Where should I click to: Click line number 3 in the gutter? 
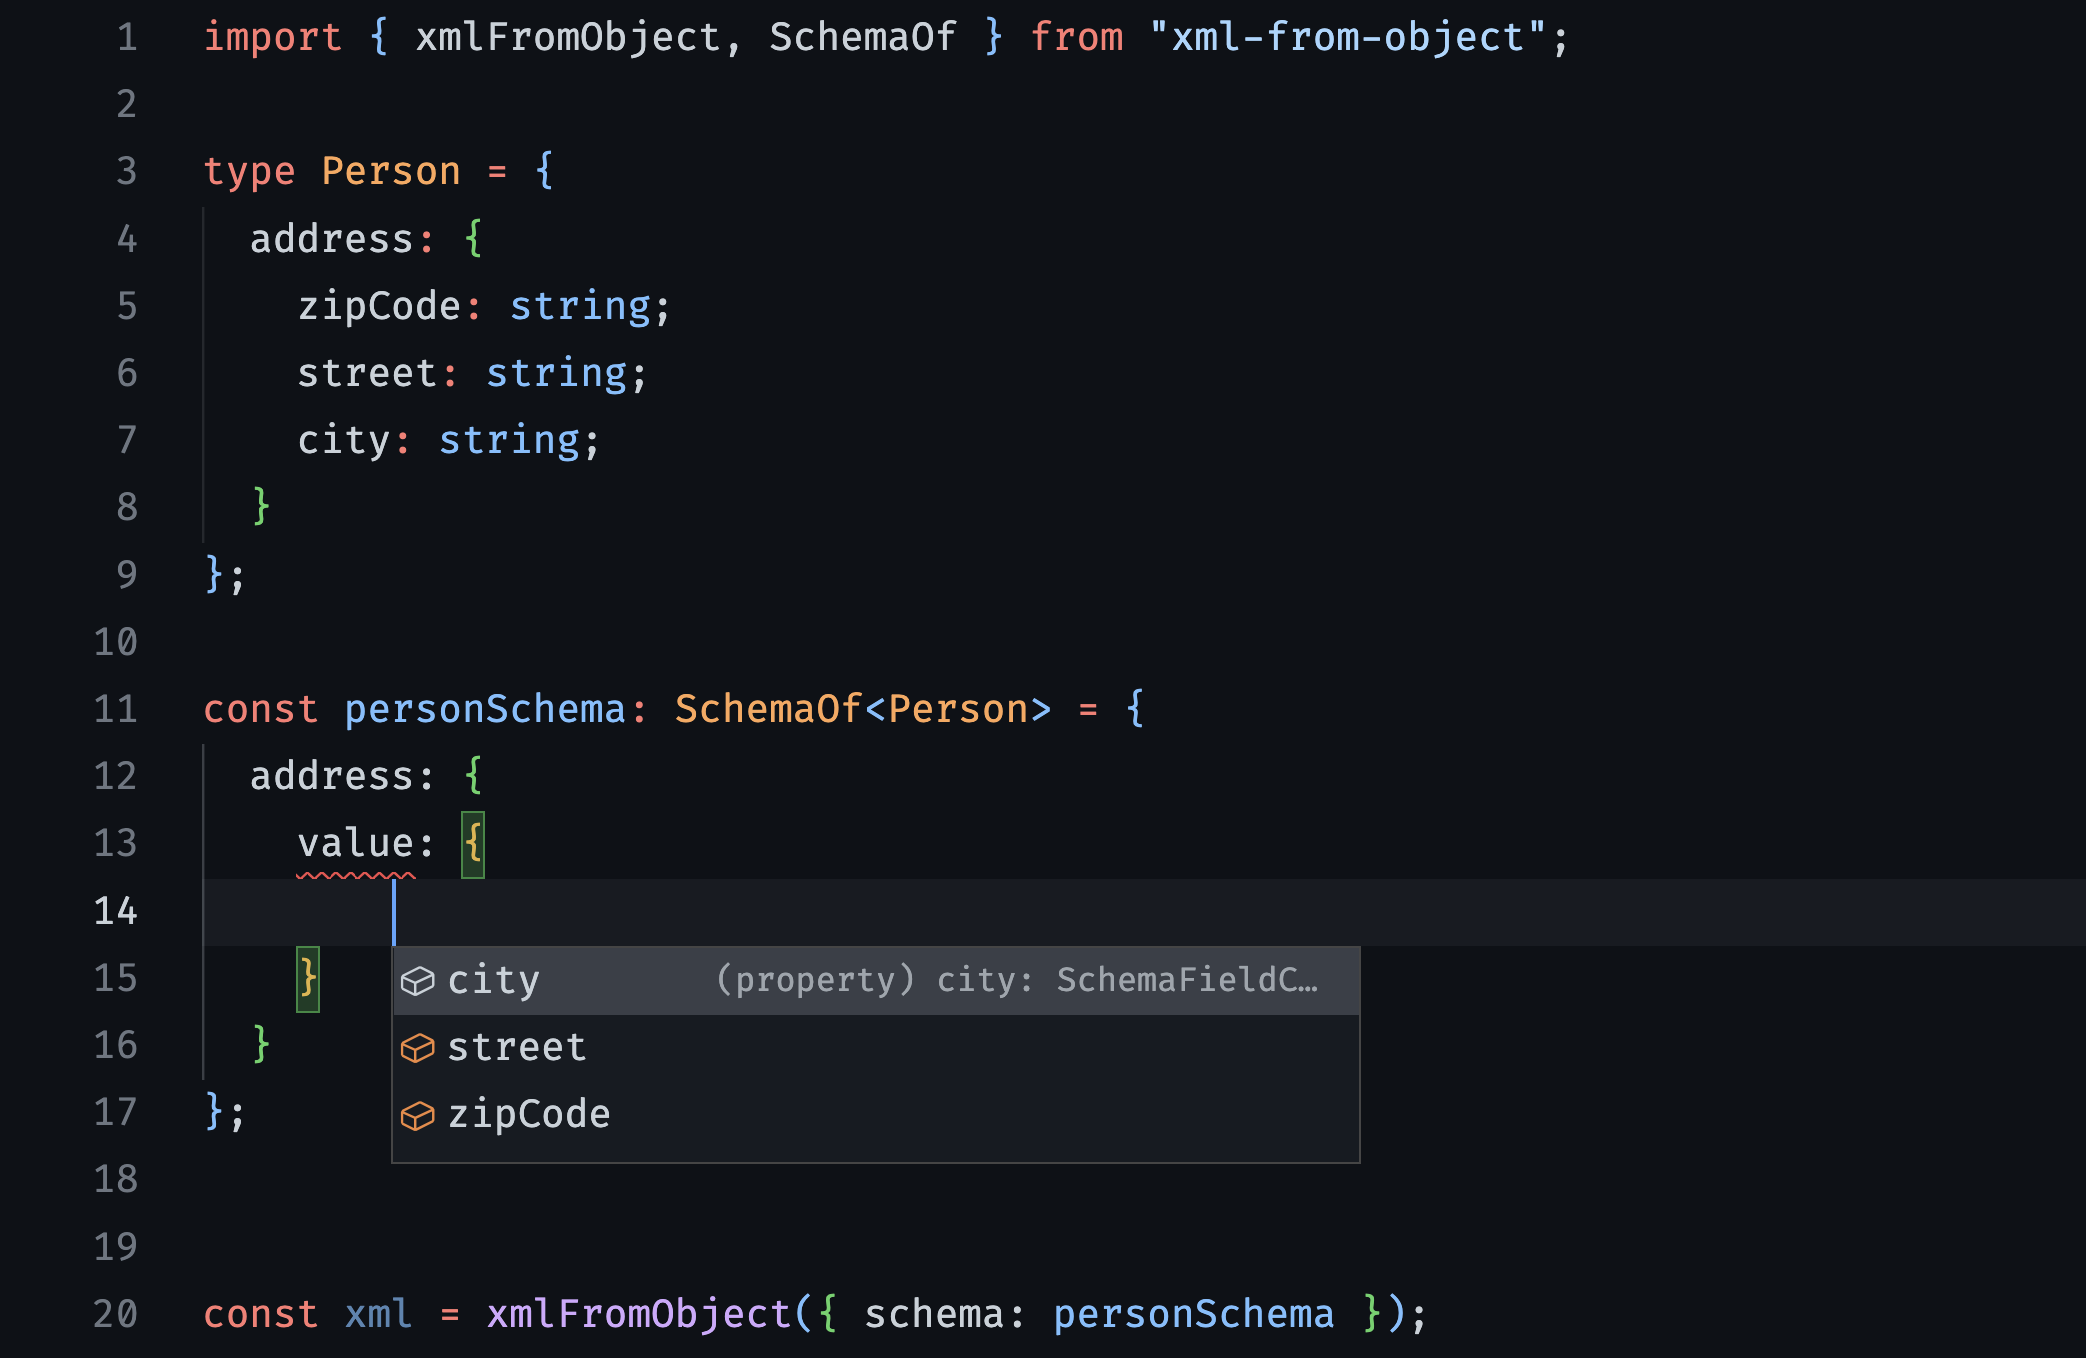click(x=126, y=172)
